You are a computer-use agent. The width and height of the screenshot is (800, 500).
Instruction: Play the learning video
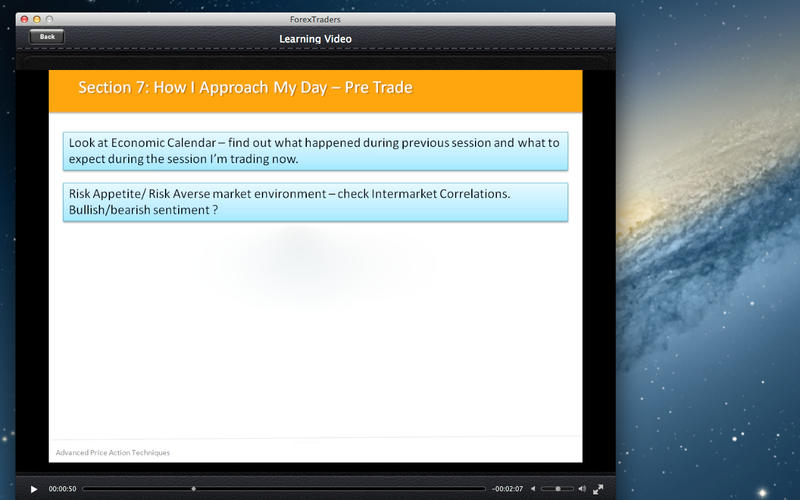pos(34,489)
